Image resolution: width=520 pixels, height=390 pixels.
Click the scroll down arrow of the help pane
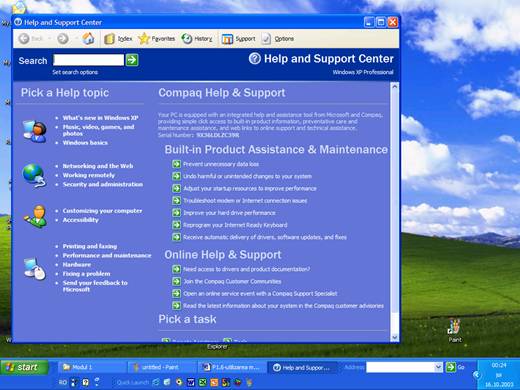[394, 338]
